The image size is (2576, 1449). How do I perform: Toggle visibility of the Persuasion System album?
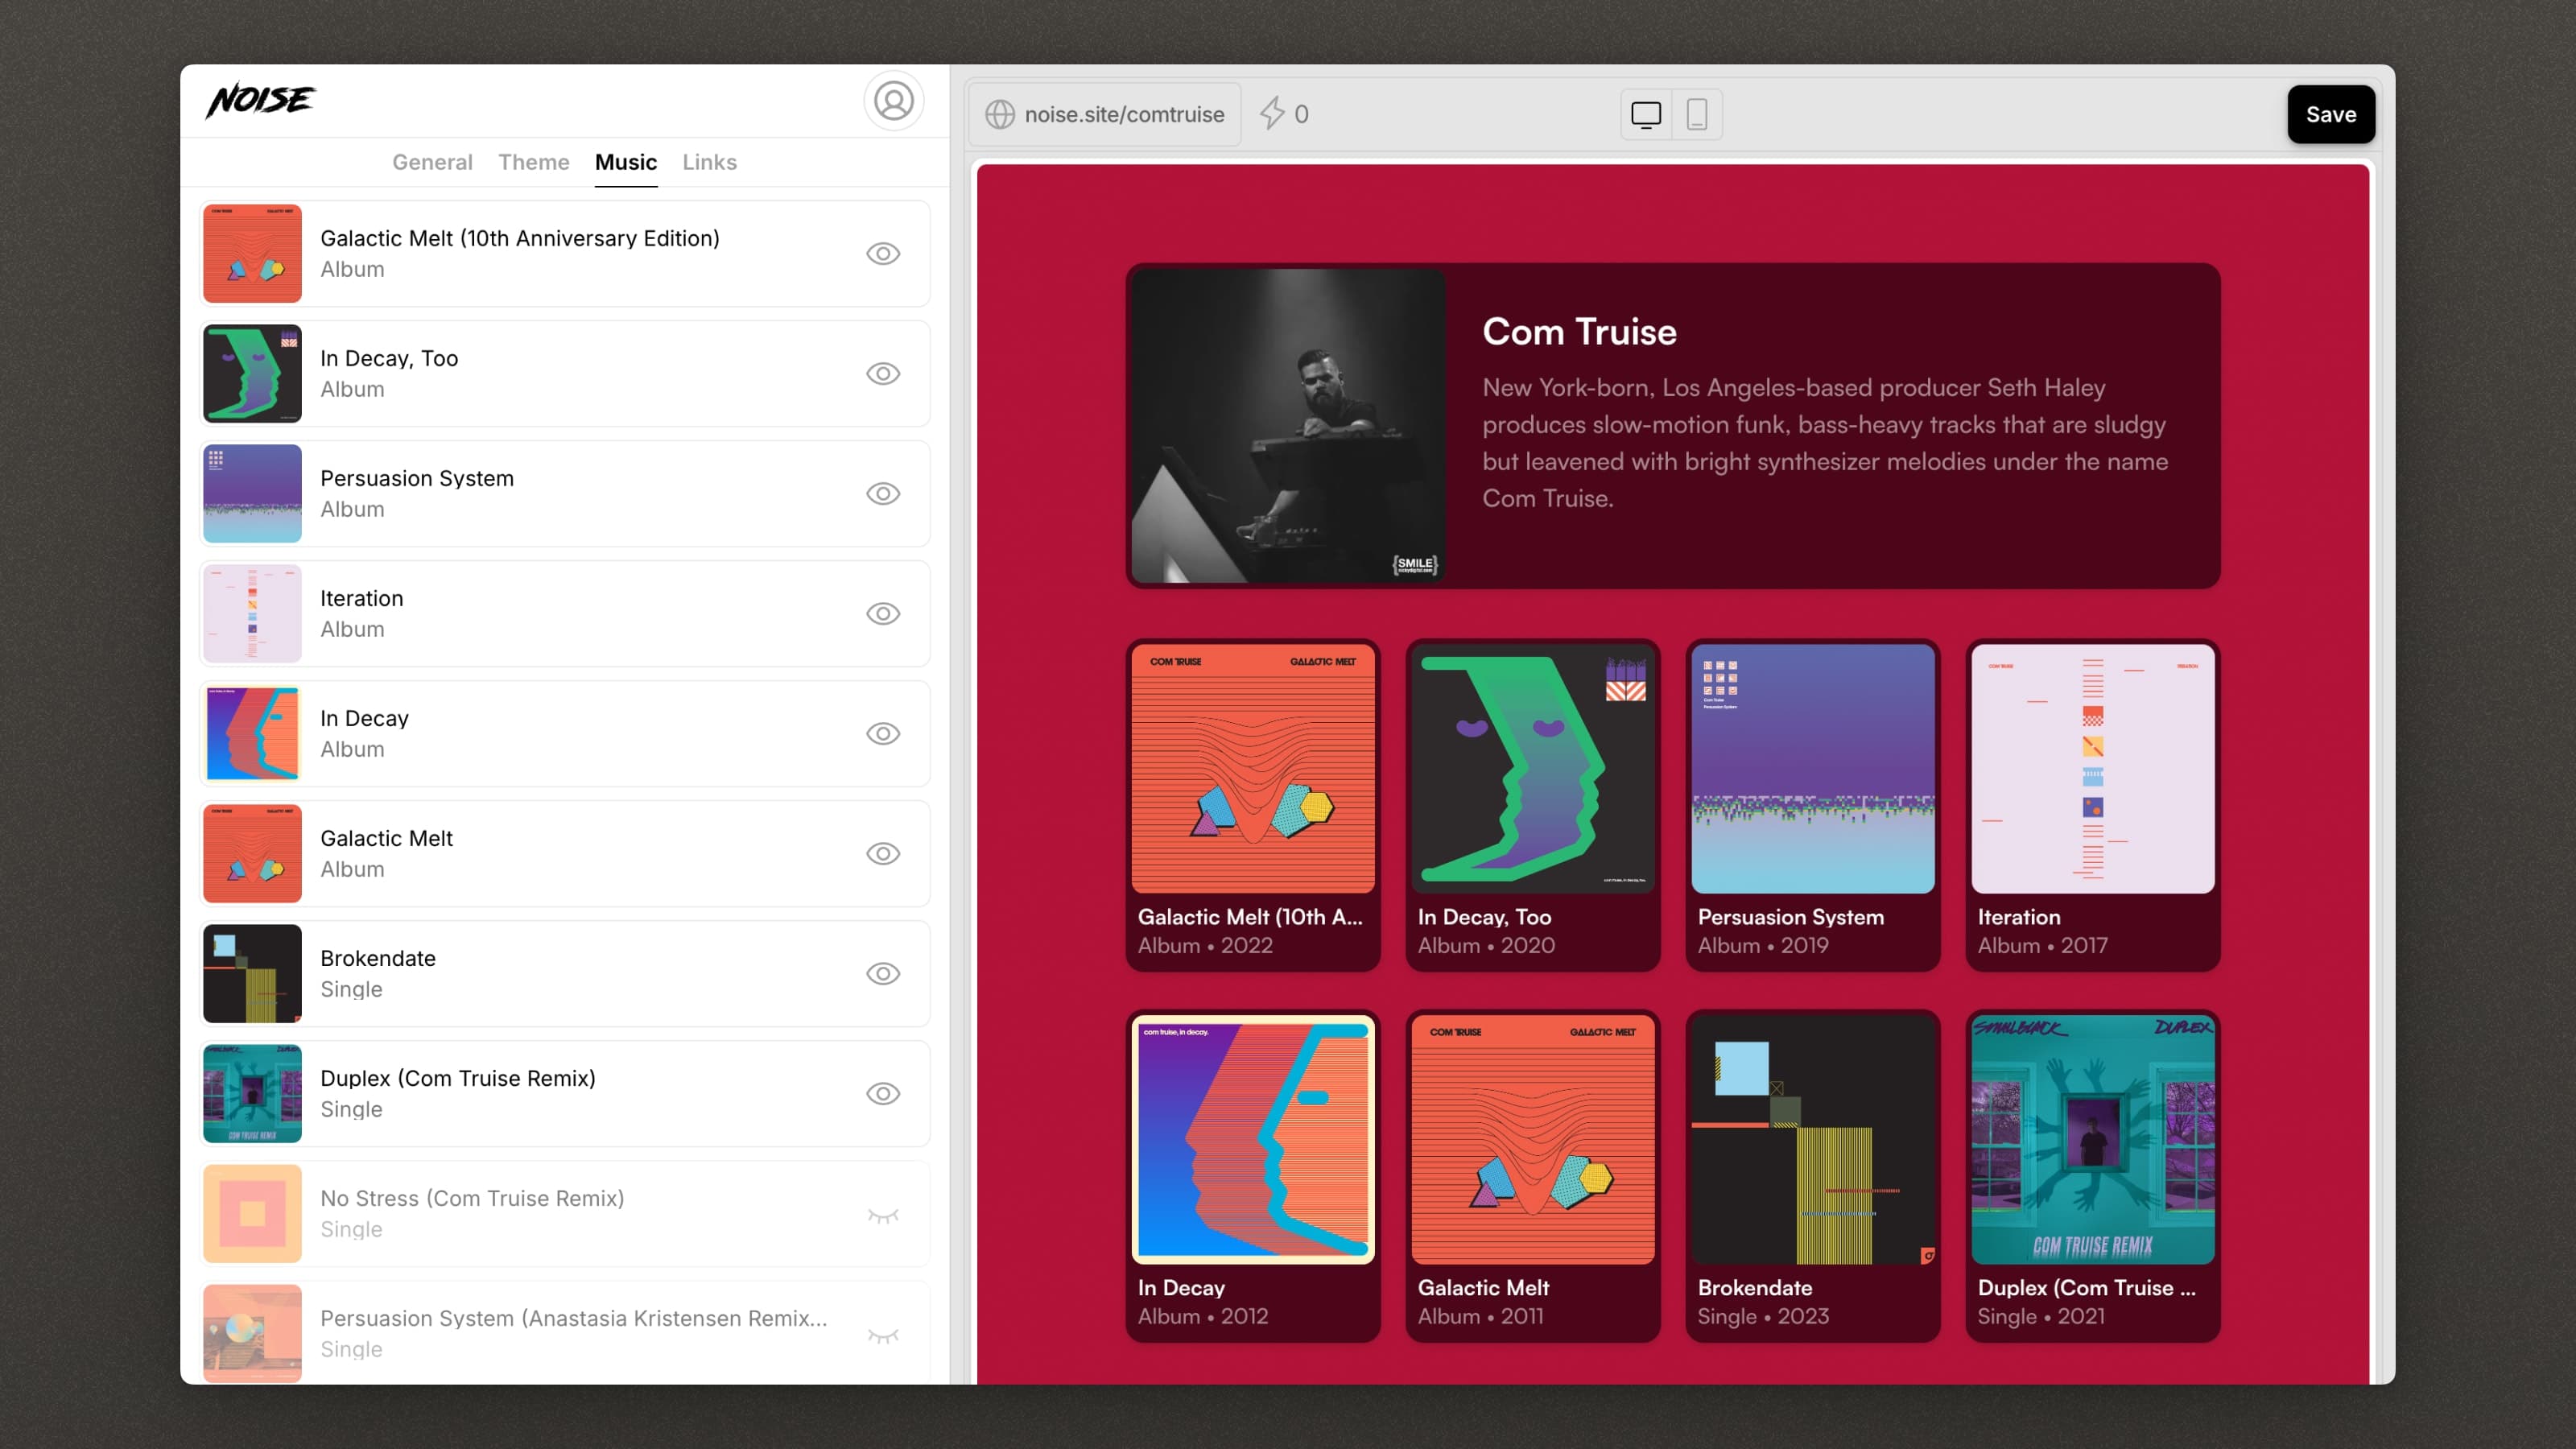[x=882, y=494]
